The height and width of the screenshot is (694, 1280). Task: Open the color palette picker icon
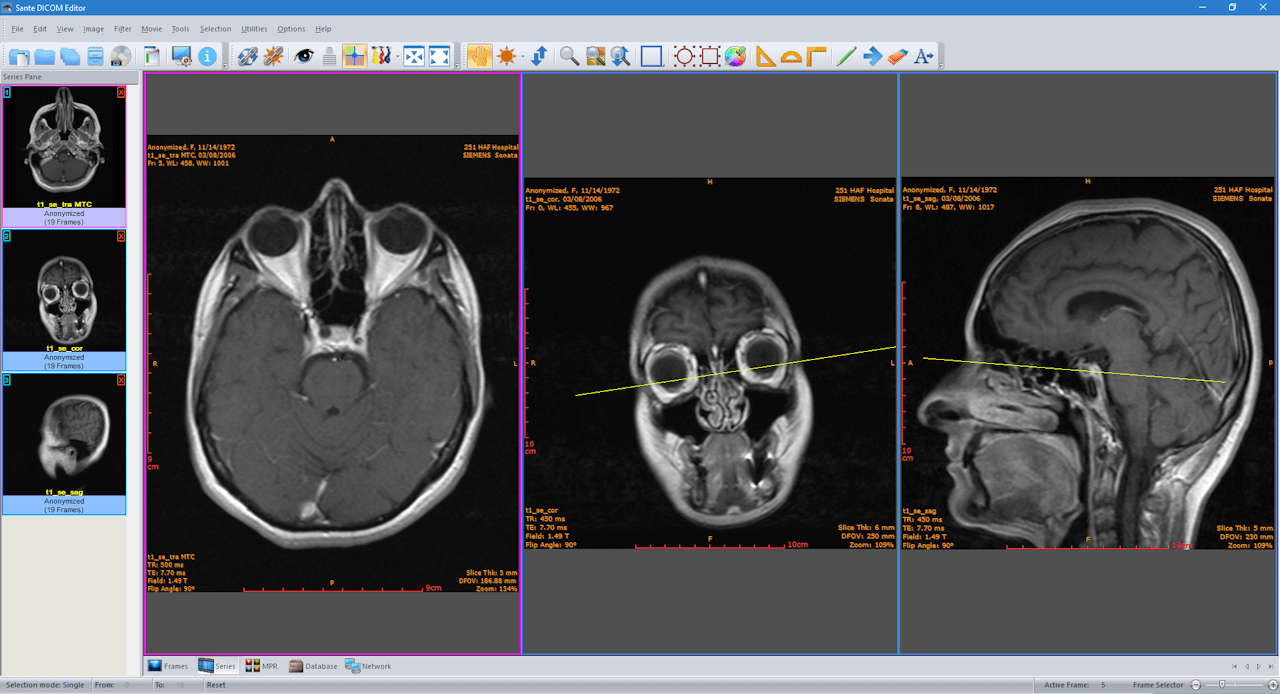coord(735,56)
